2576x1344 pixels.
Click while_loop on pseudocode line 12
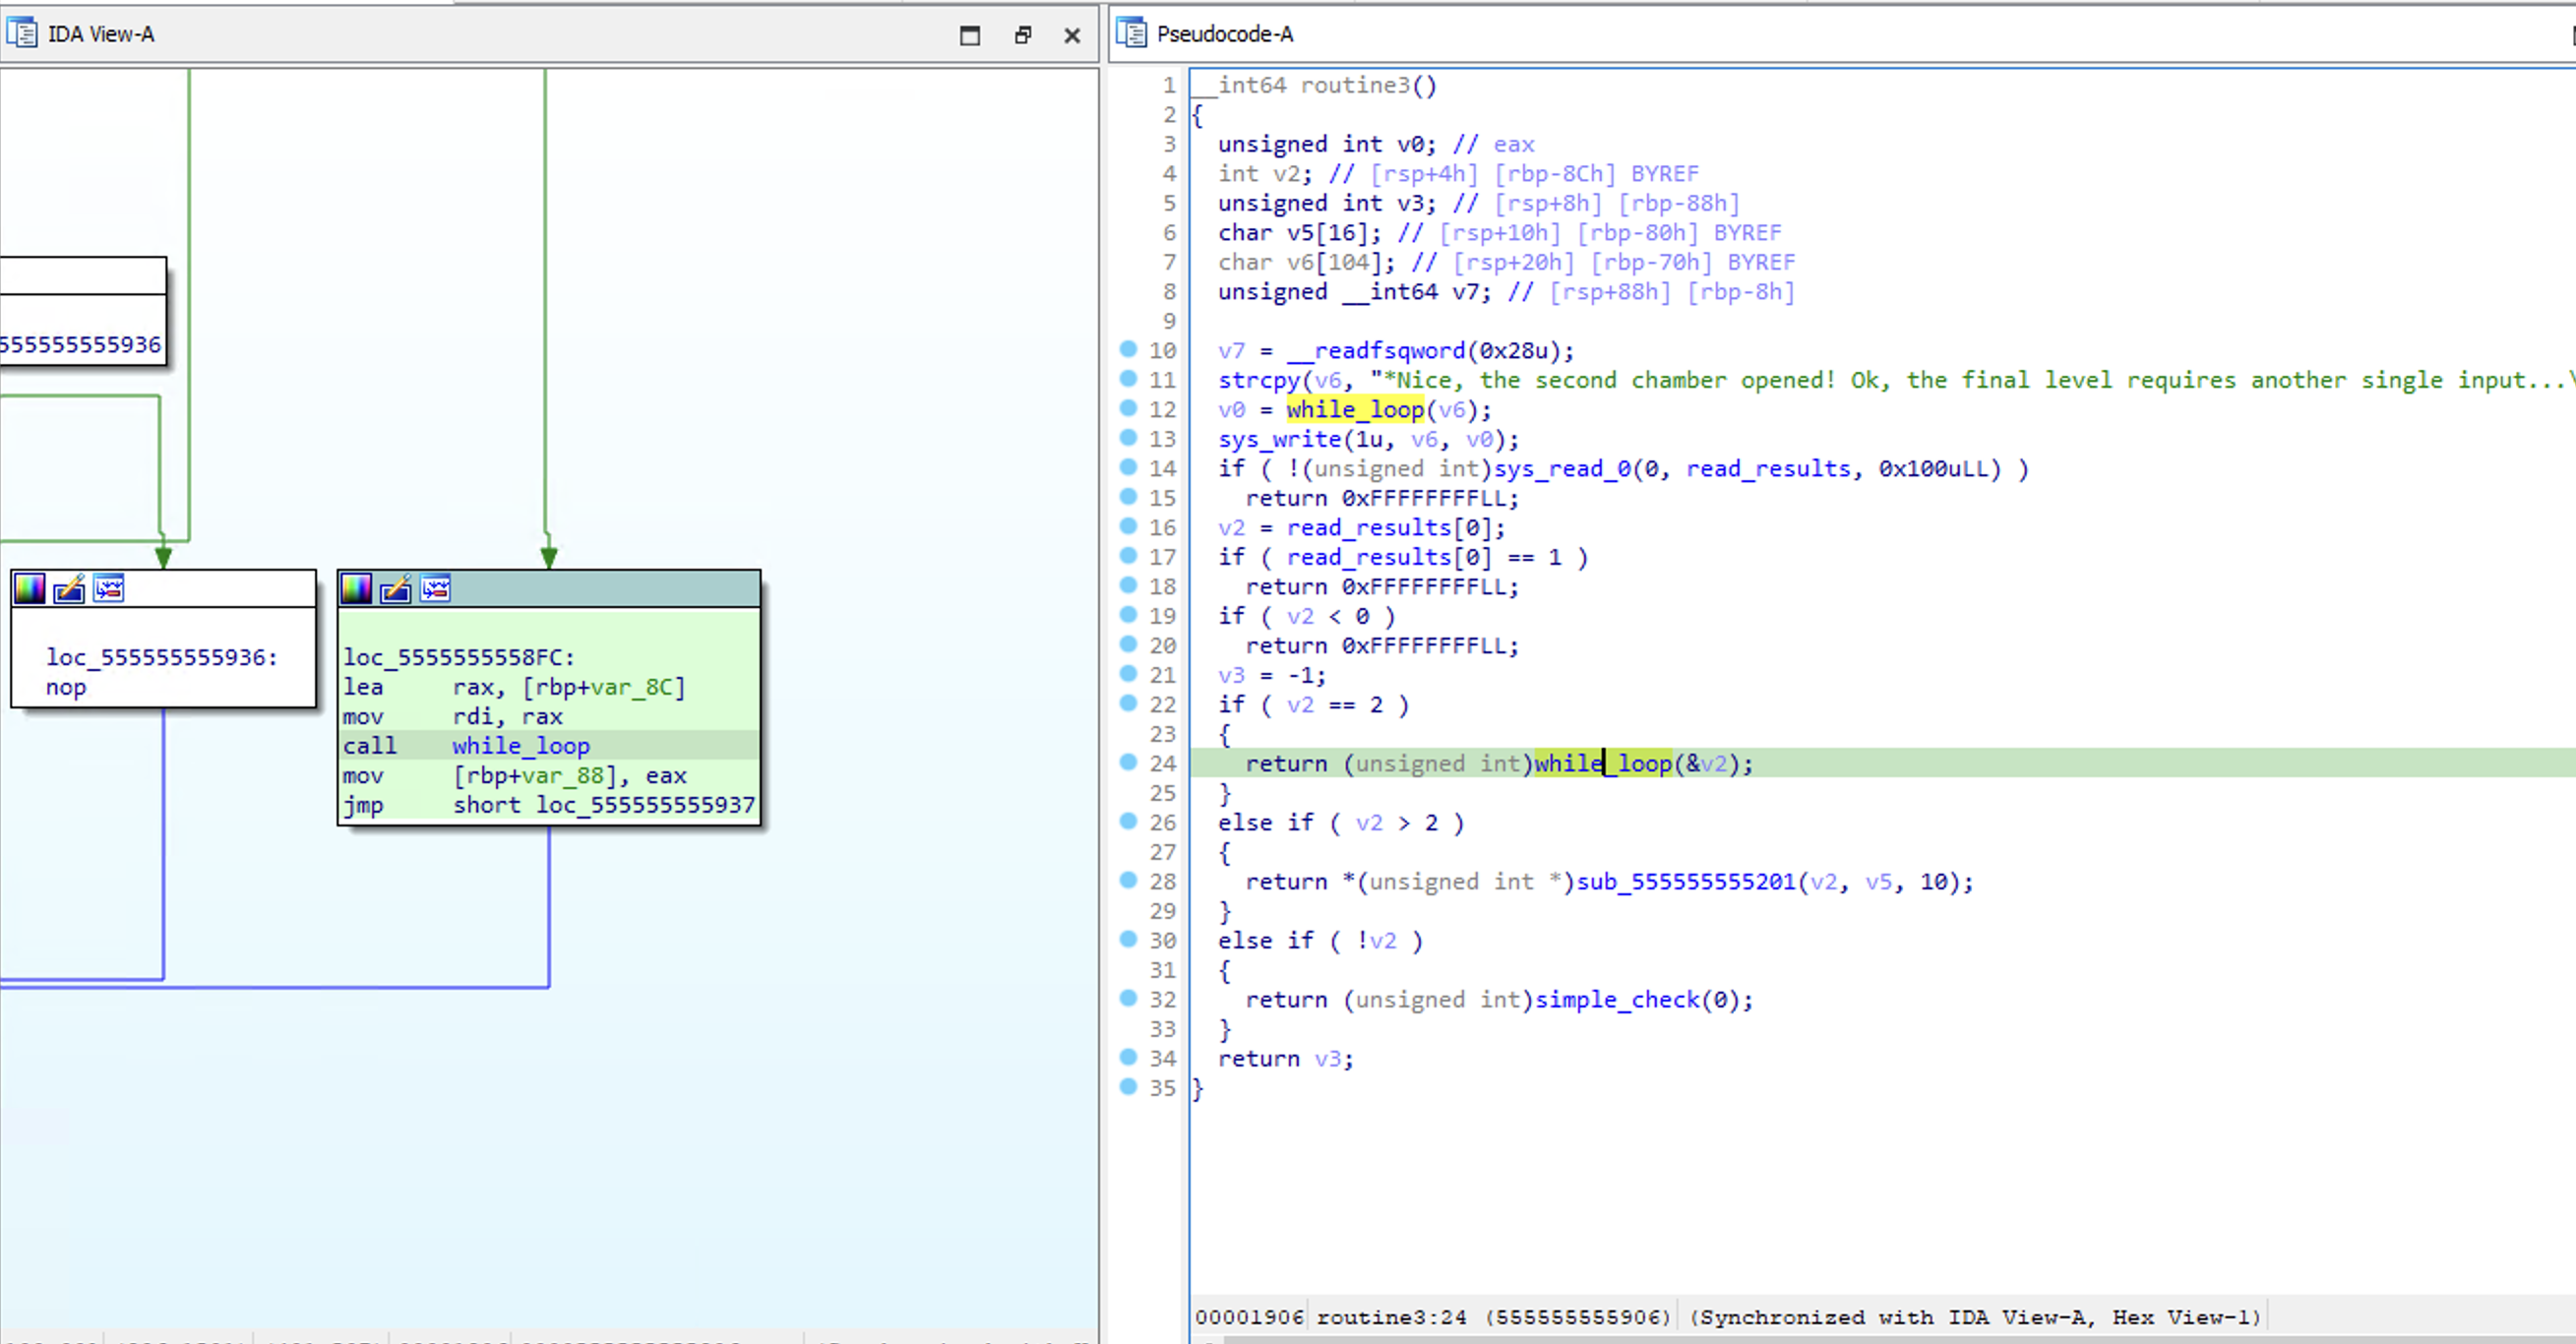pyautogui.click(x=1355, y=410)
